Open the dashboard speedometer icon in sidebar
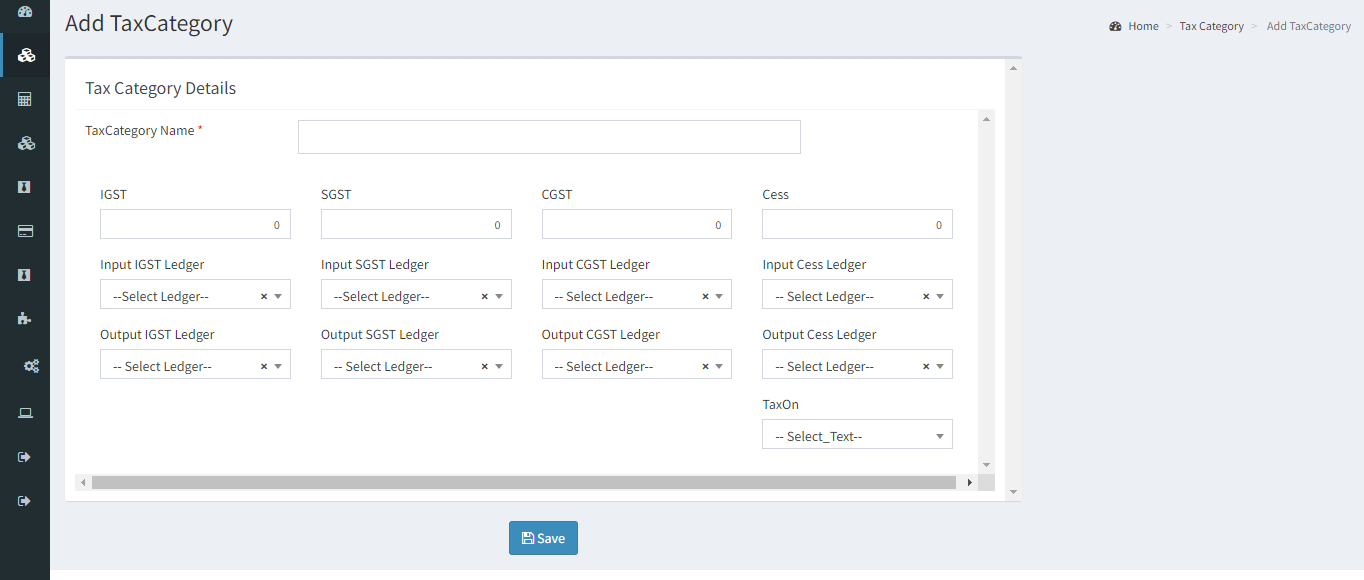Viewport: 1364px width, 580px height. coord(25,12)
